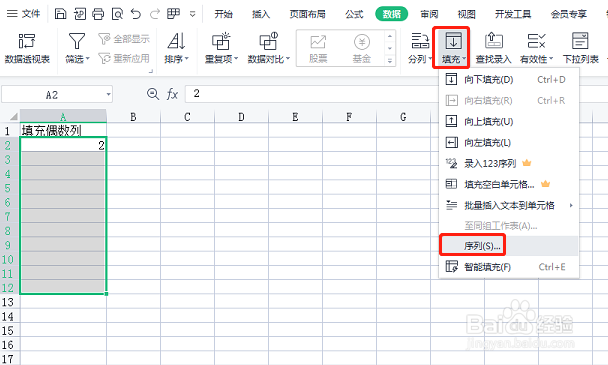Screen dimensions: 608x365
Task: Click the zoom magnifier icon by formula bar
Action: pyautogui.click(x=153, y=94)
